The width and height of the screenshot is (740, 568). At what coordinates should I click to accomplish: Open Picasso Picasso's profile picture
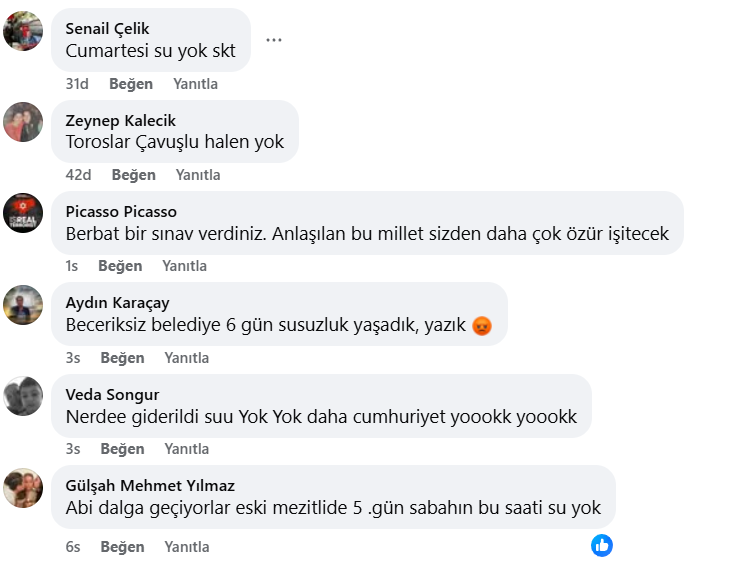click(x=23, y=213)
